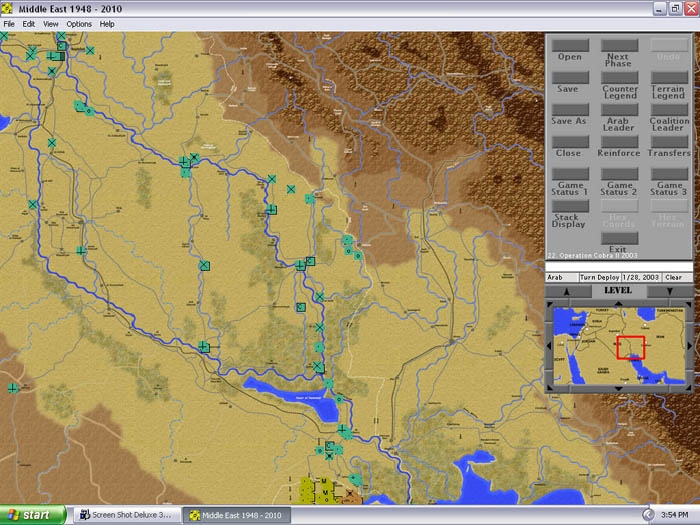Click the system tray icon beside the clock
Screen dimensions: 700x525
click(x=648, y=515)
